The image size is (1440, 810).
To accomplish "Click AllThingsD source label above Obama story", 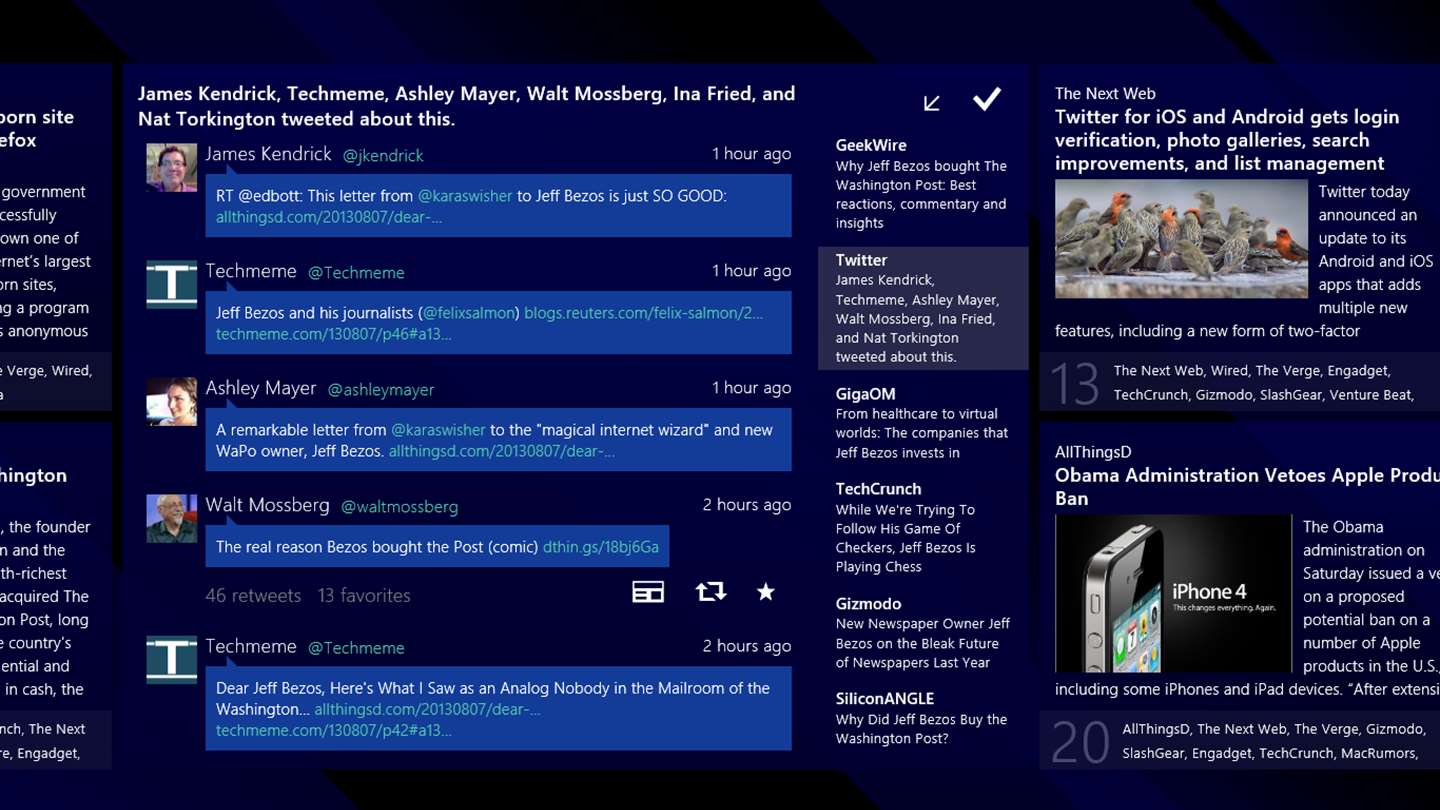I will click(1093, 453).
